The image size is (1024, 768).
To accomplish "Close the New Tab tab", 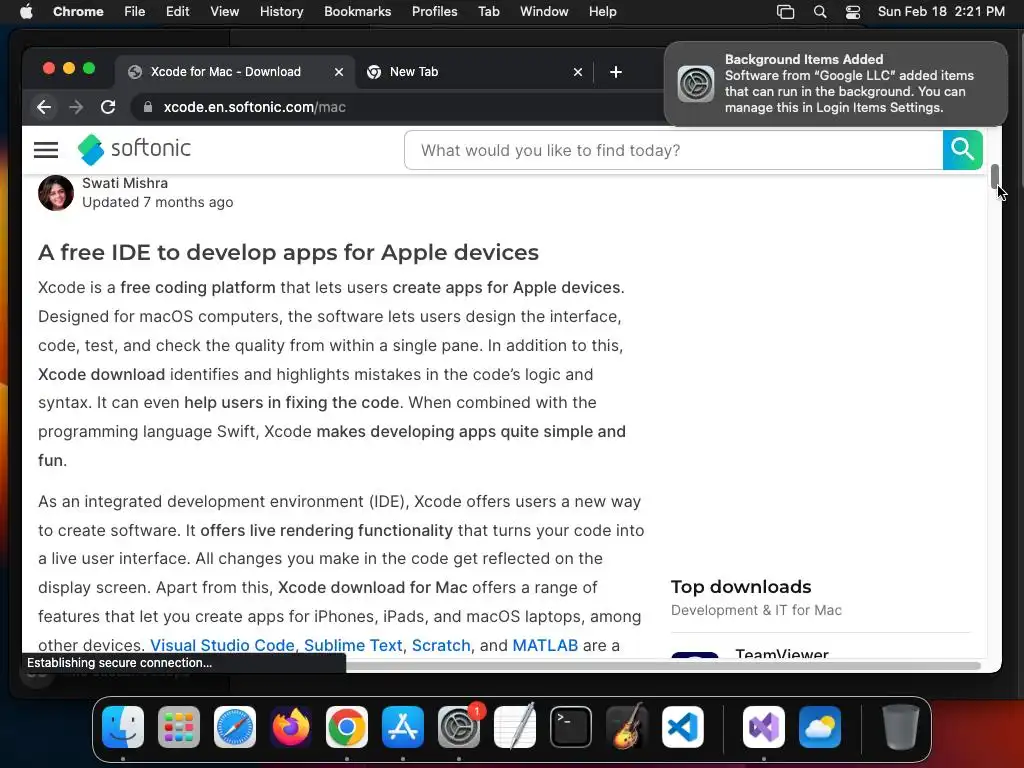I will (577, 72).
